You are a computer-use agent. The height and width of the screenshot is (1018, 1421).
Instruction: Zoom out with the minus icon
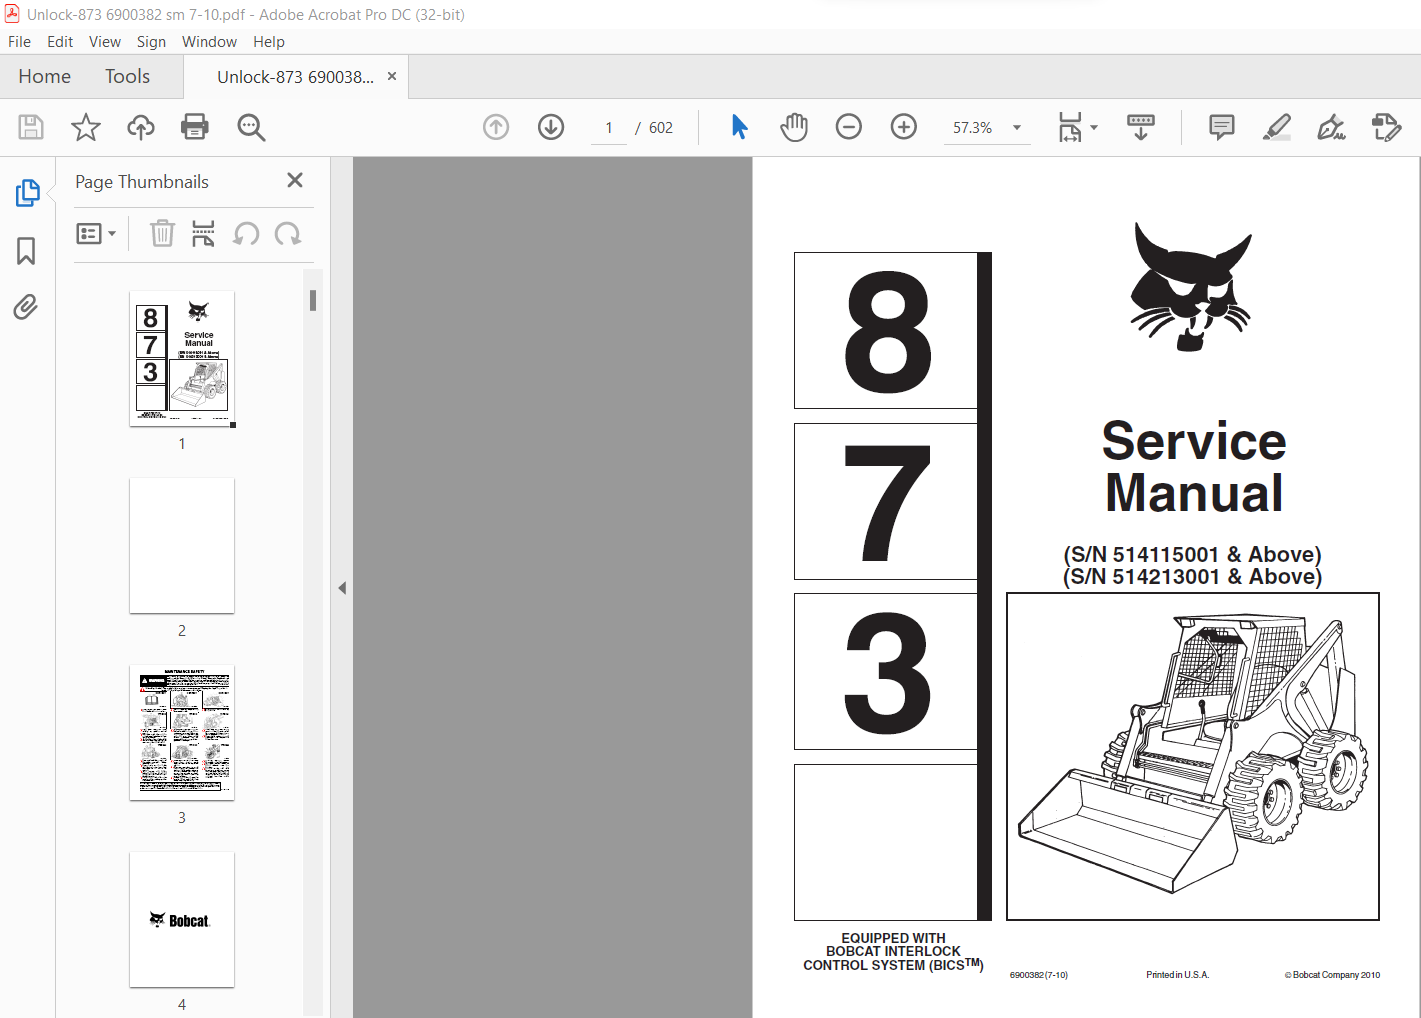tap(849, 127)
